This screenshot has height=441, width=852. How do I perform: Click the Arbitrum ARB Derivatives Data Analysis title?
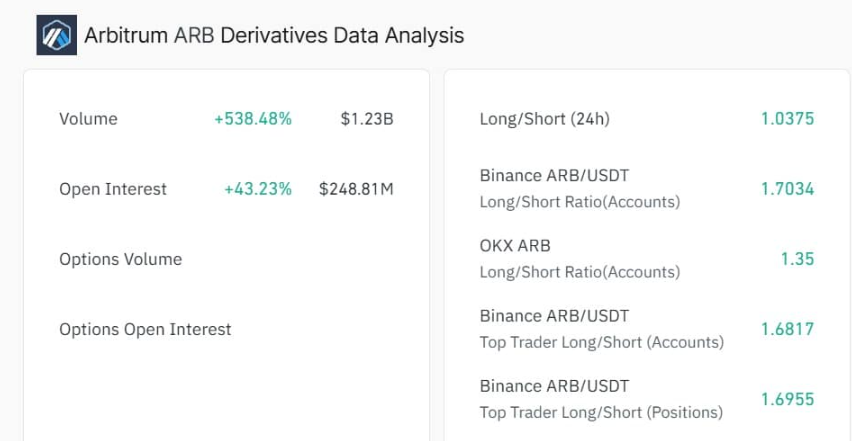point(274,35)
